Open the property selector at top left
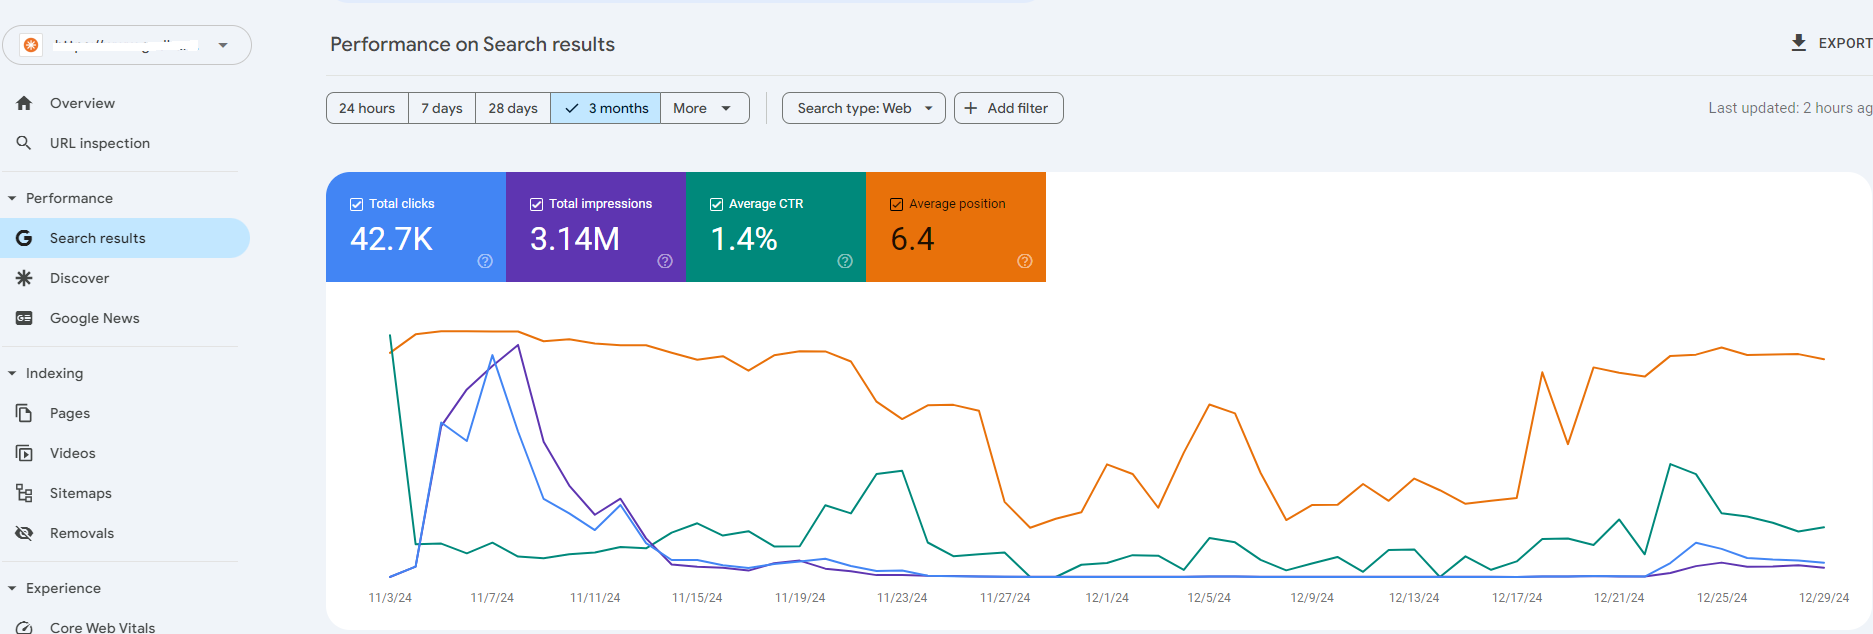Image resolution: width=1873 pixels, height=634 pixels. click(x=127, y=45)
